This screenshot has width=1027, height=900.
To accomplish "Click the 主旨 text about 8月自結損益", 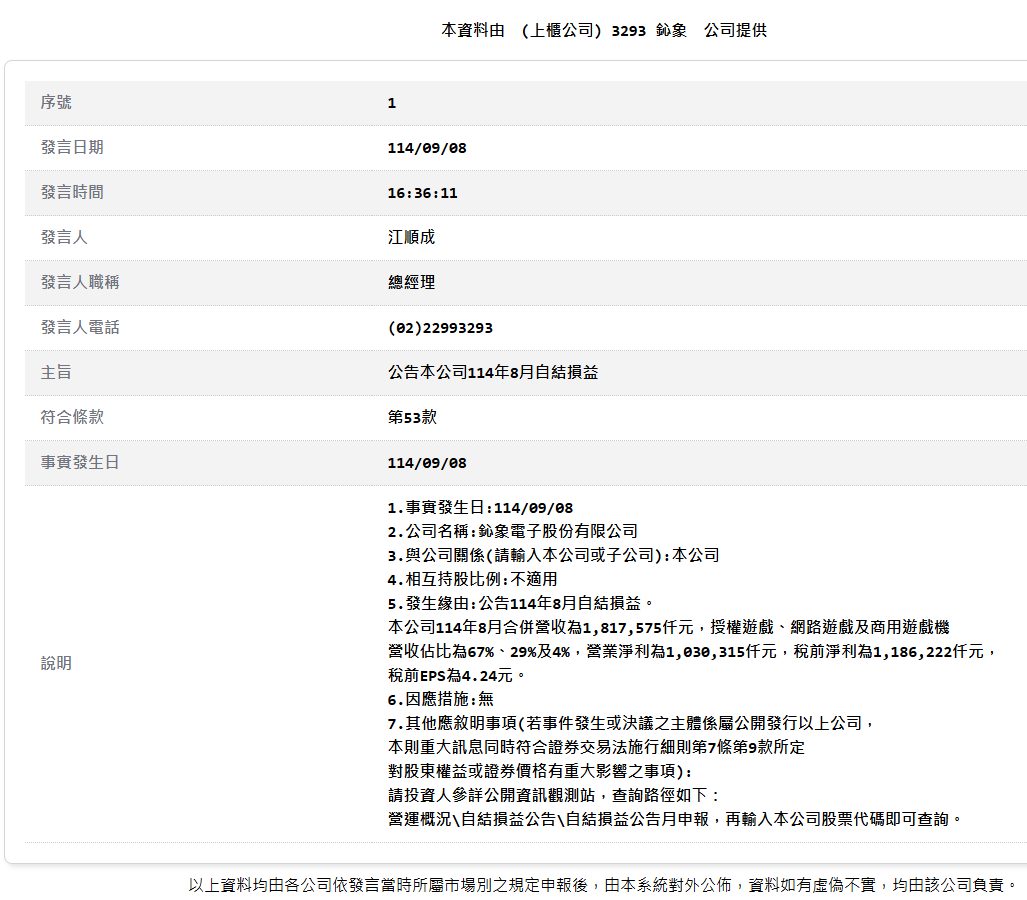I will pyautogui.click(x=493, y=372).
